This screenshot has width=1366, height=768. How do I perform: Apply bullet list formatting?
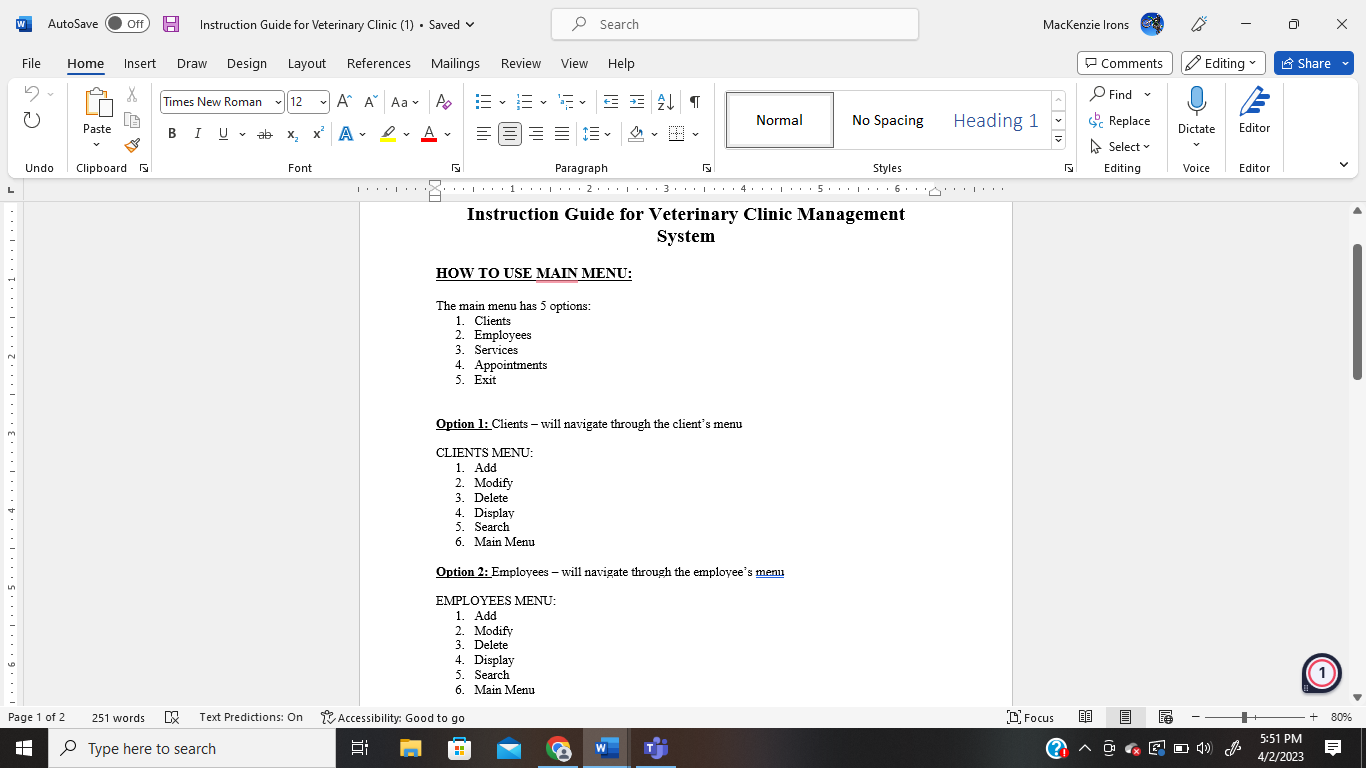pyautogui.click(x=483, y=102)
